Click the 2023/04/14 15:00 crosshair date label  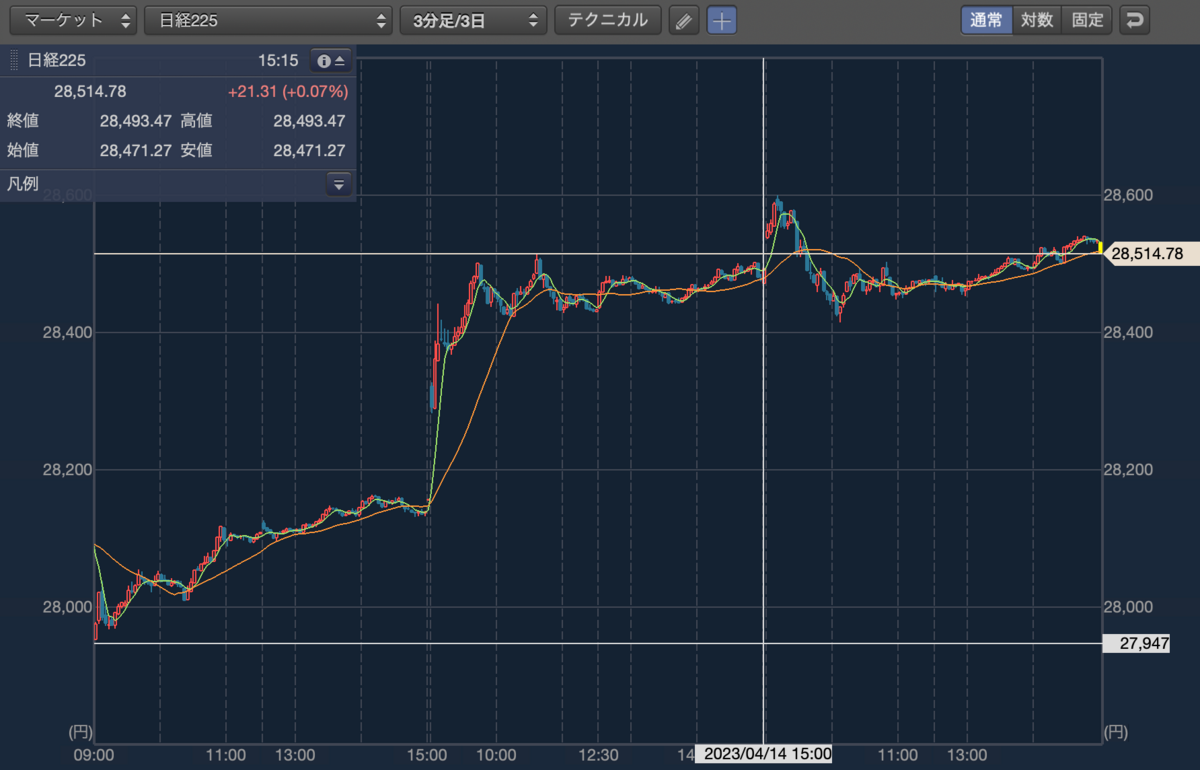click(x=764, y=755)
